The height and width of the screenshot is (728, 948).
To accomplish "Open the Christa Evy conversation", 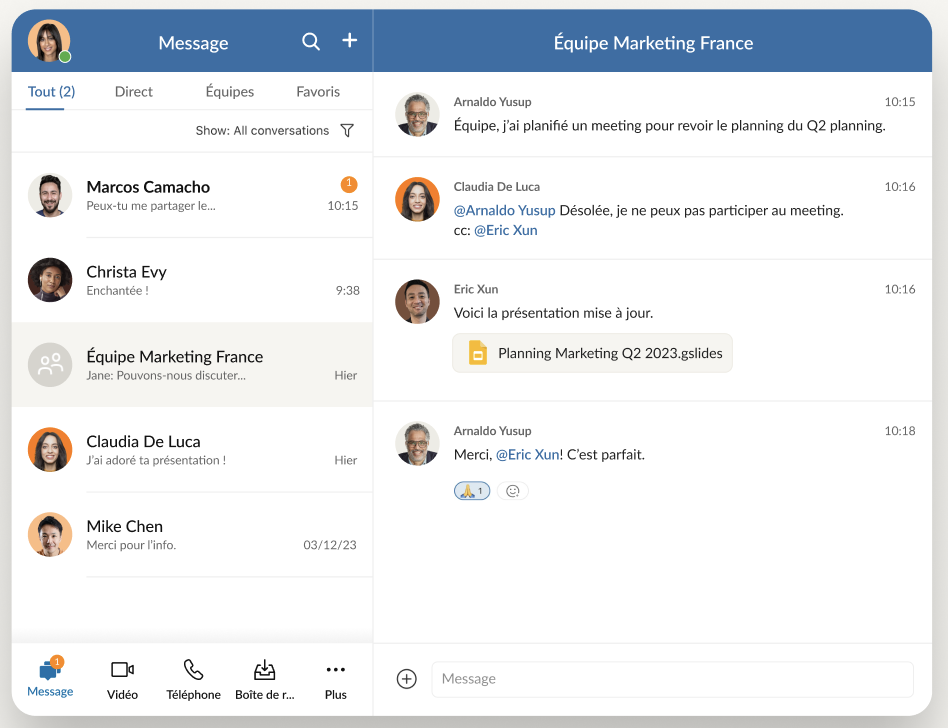I will click(192, 280).
